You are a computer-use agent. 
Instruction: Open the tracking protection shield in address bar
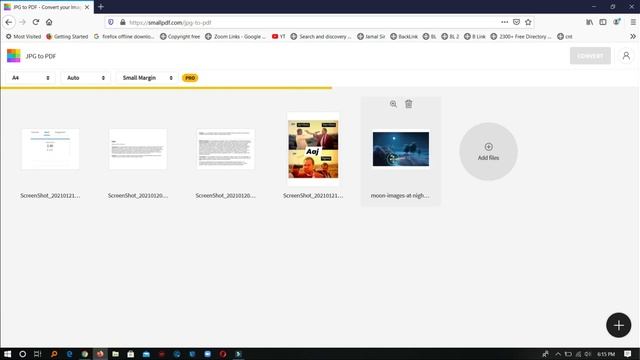click(111, 22)
